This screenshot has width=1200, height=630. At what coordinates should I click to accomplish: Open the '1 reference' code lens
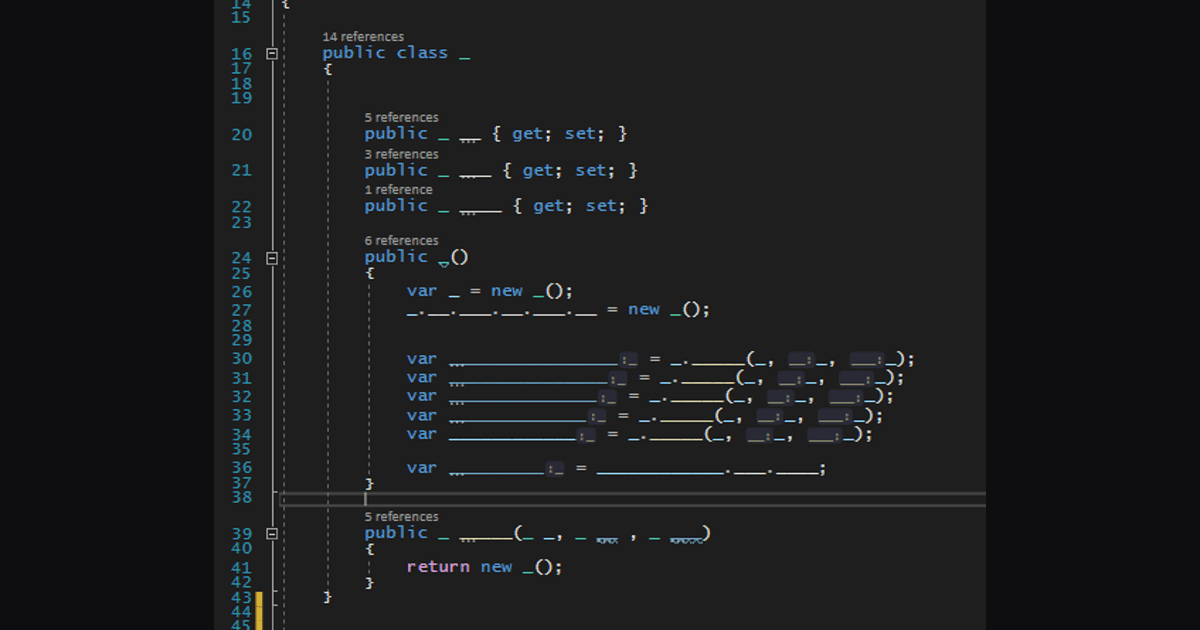point(398,189)
